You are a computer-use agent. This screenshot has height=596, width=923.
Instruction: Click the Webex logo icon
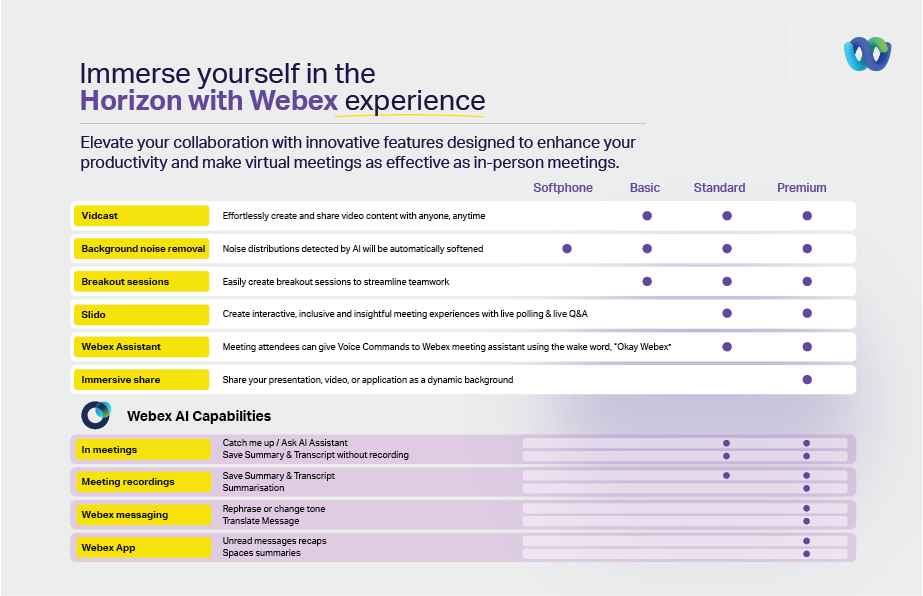(866, 53)
